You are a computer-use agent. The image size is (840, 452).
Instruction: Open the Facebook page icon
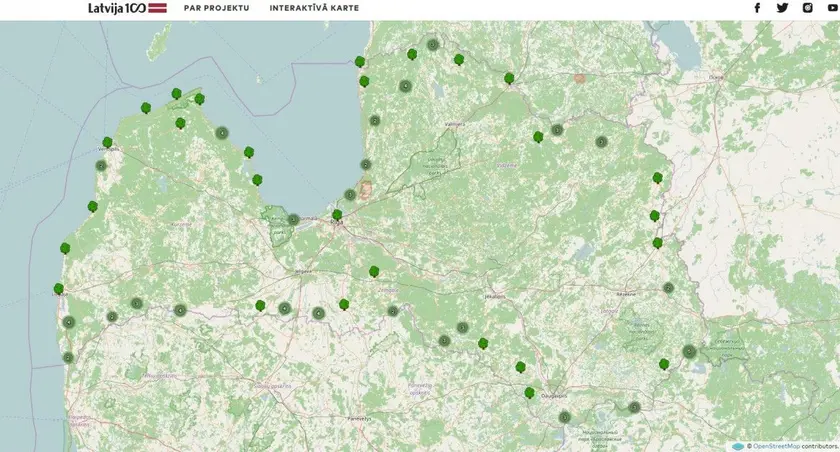click(x=757, y=8)
